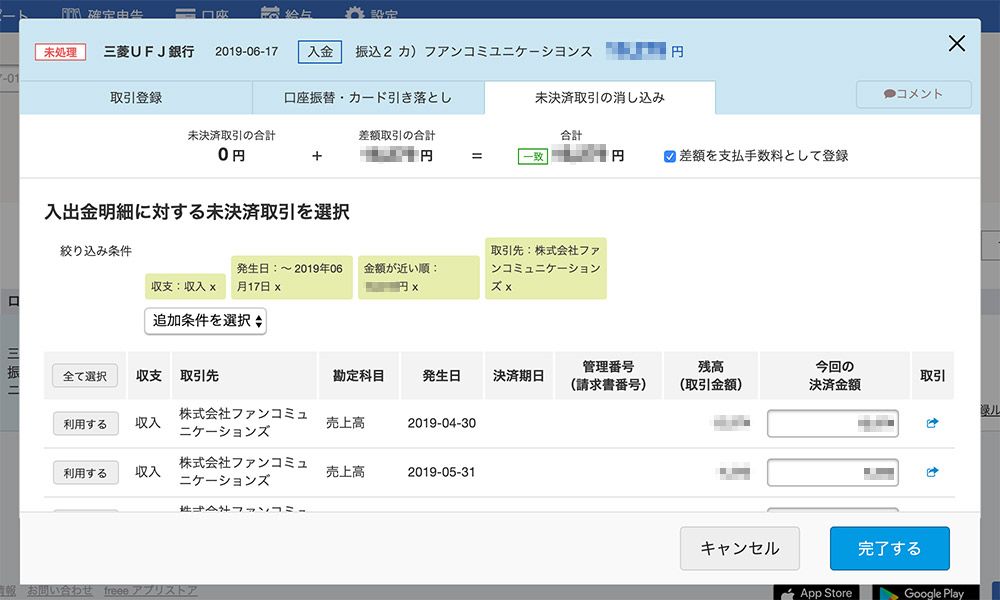This screenshot has width=1000, height=600.
Task: Click 売上高 in the 2019-04-30 row
Action: [x=345, y=423]
